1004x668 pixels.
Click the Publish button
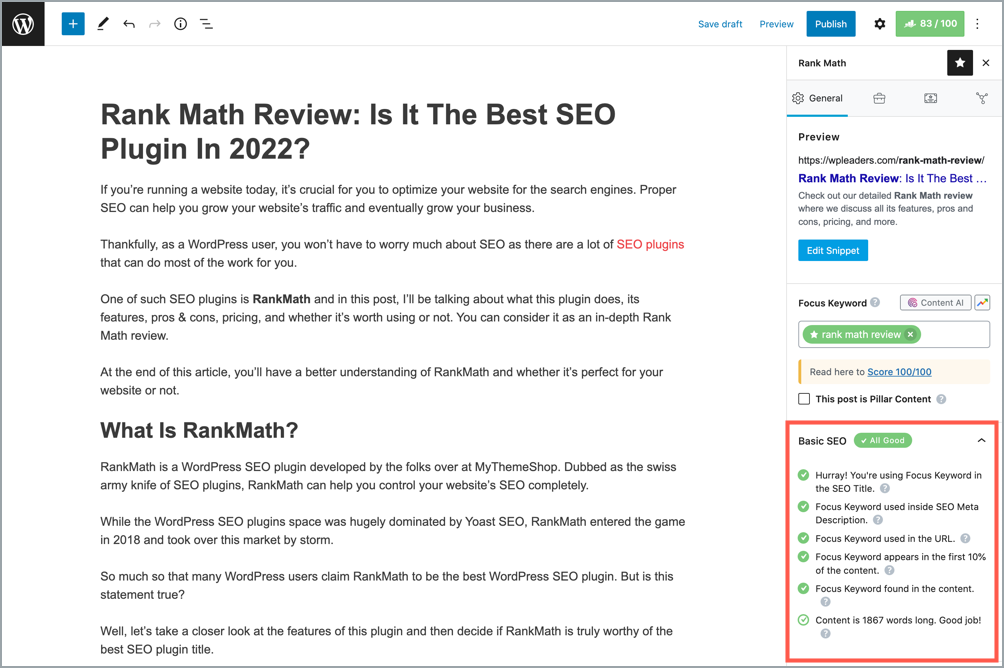830,24
